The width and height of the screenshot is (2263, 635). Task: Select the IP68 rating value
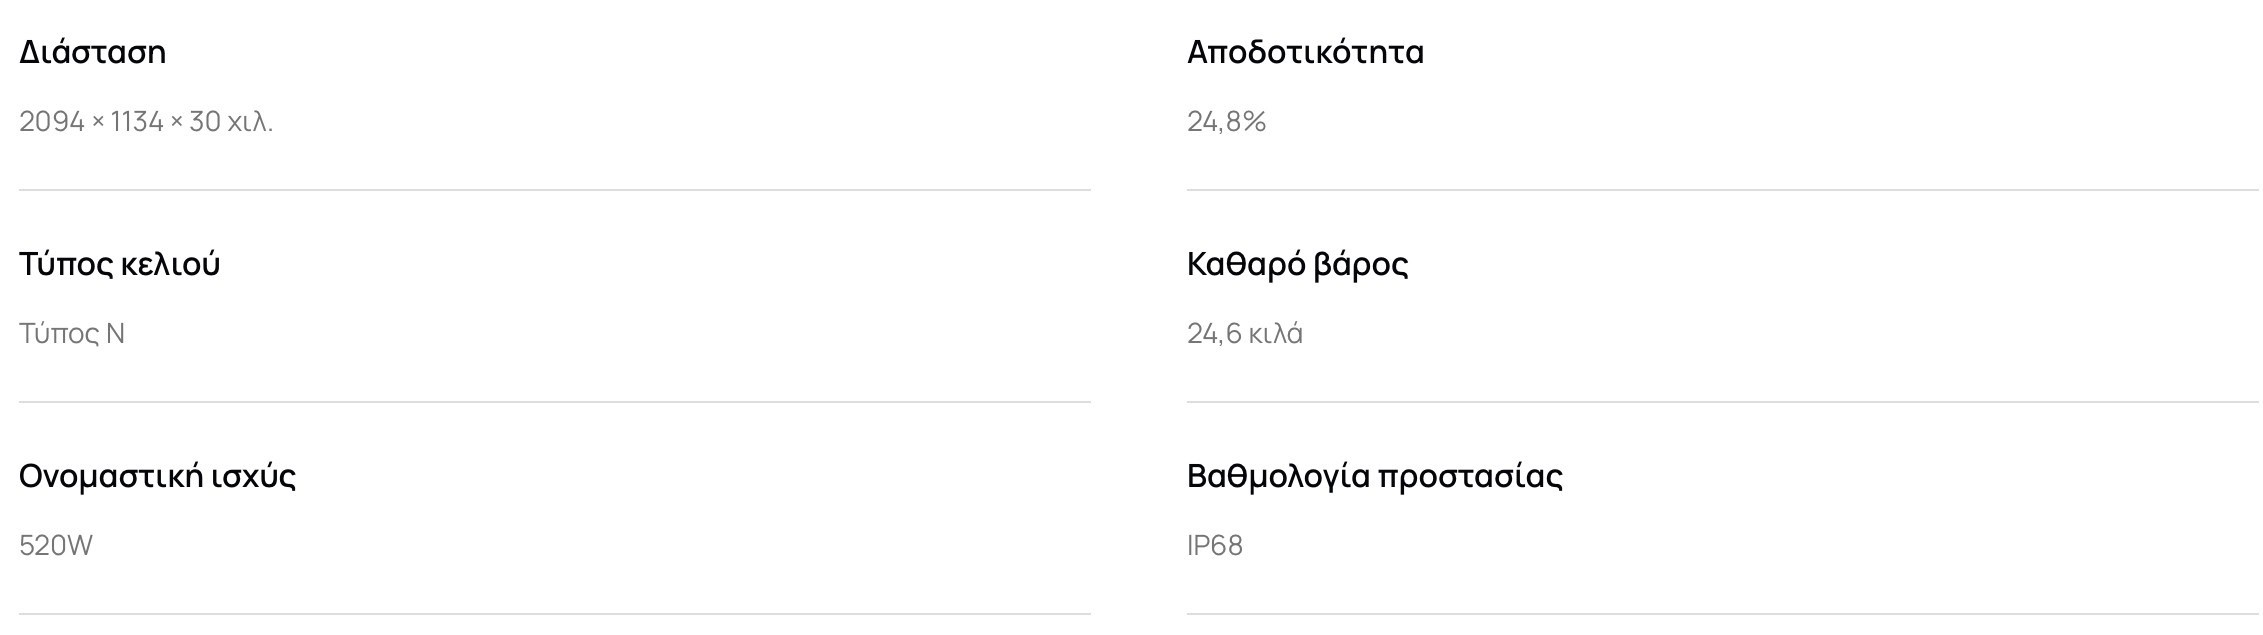1214,546
